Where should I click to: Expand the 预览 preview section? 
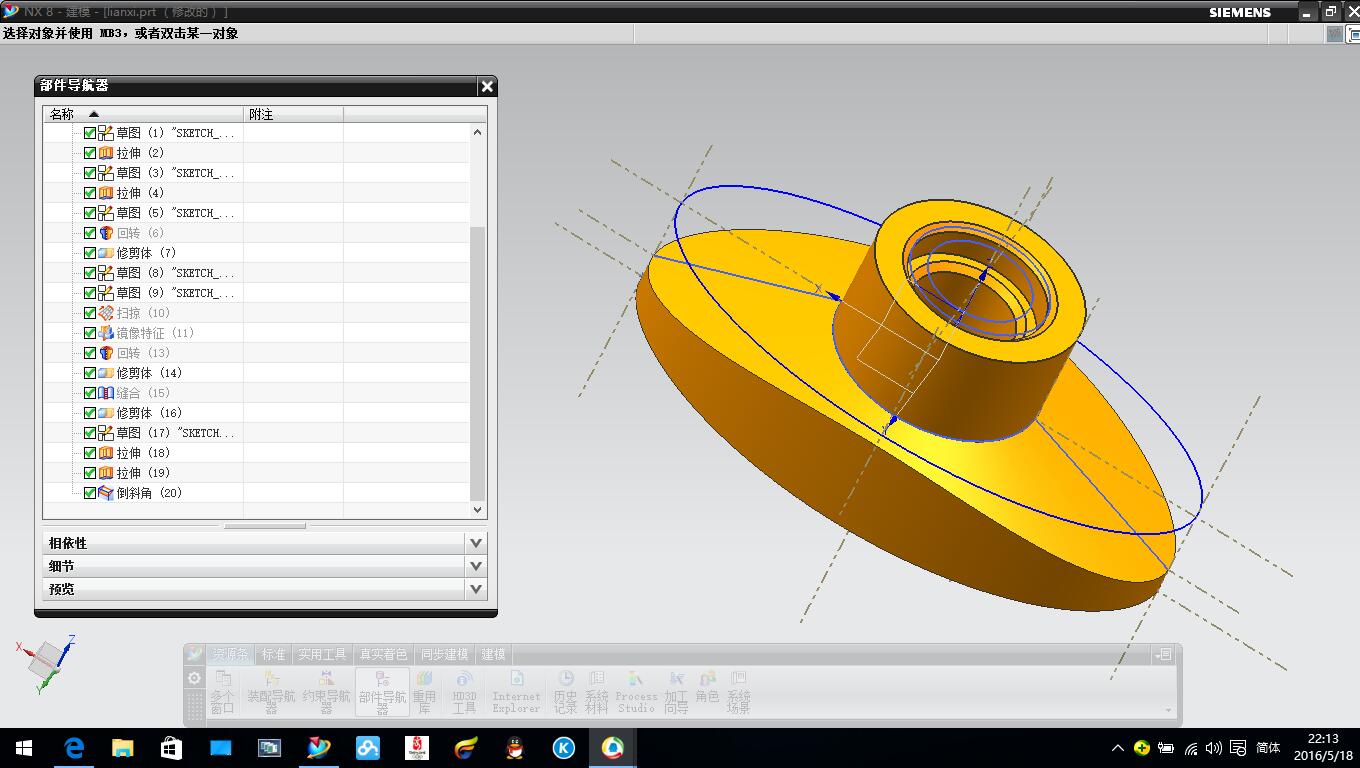pyautogui.click(x=476, y=589)
